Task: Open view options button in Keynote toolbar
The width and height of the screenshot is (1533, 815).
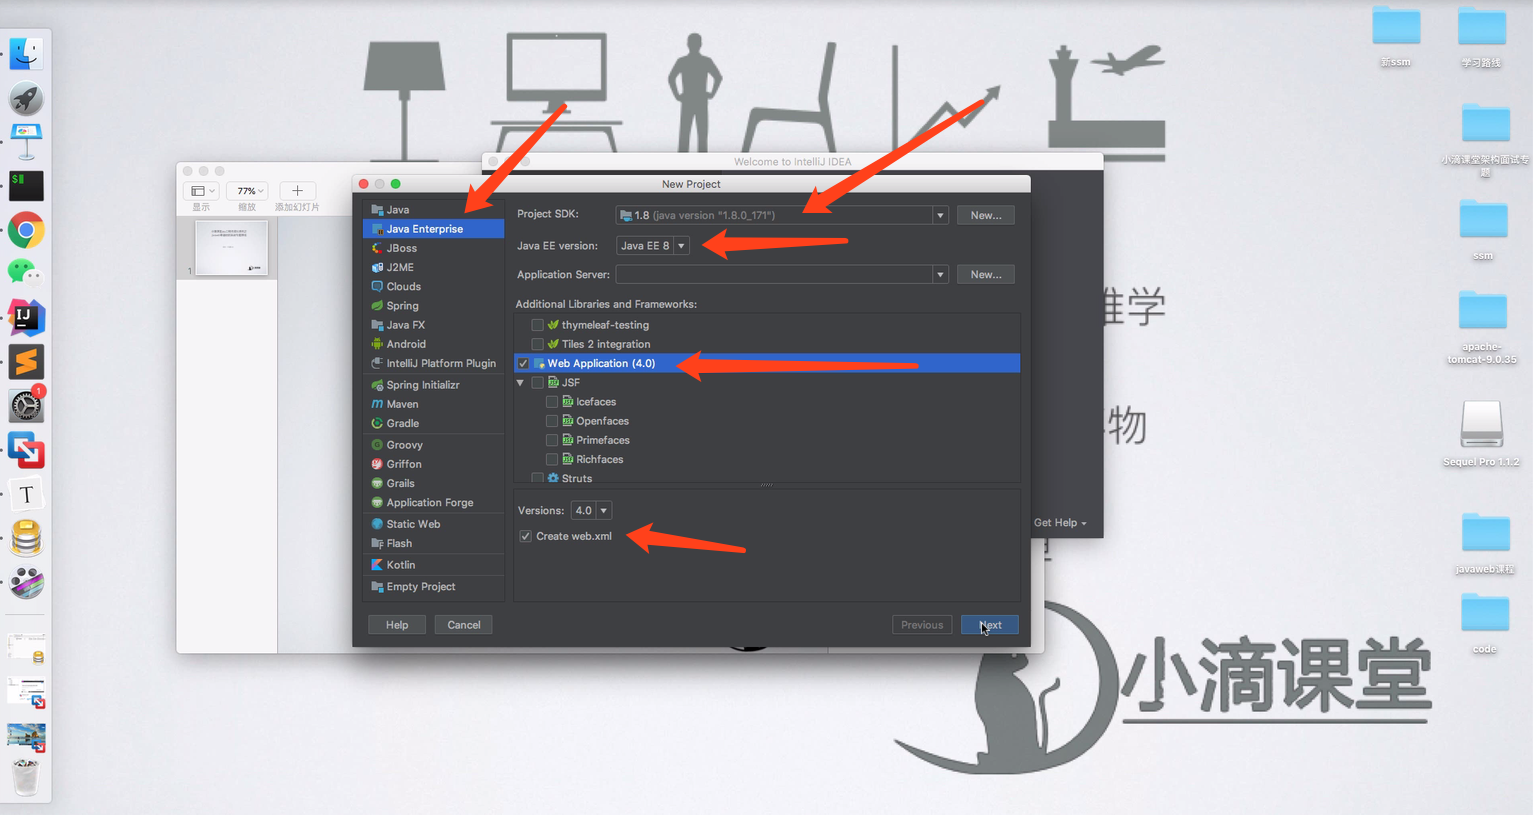Action: 202,191
